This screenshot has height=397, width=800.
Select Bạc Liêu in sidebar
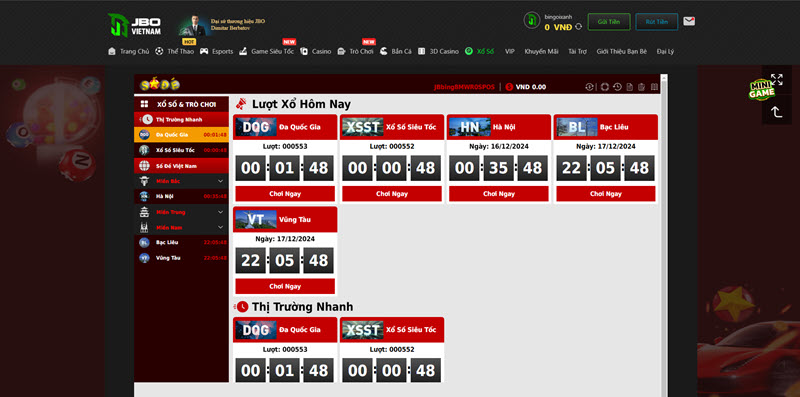point(181,242)
